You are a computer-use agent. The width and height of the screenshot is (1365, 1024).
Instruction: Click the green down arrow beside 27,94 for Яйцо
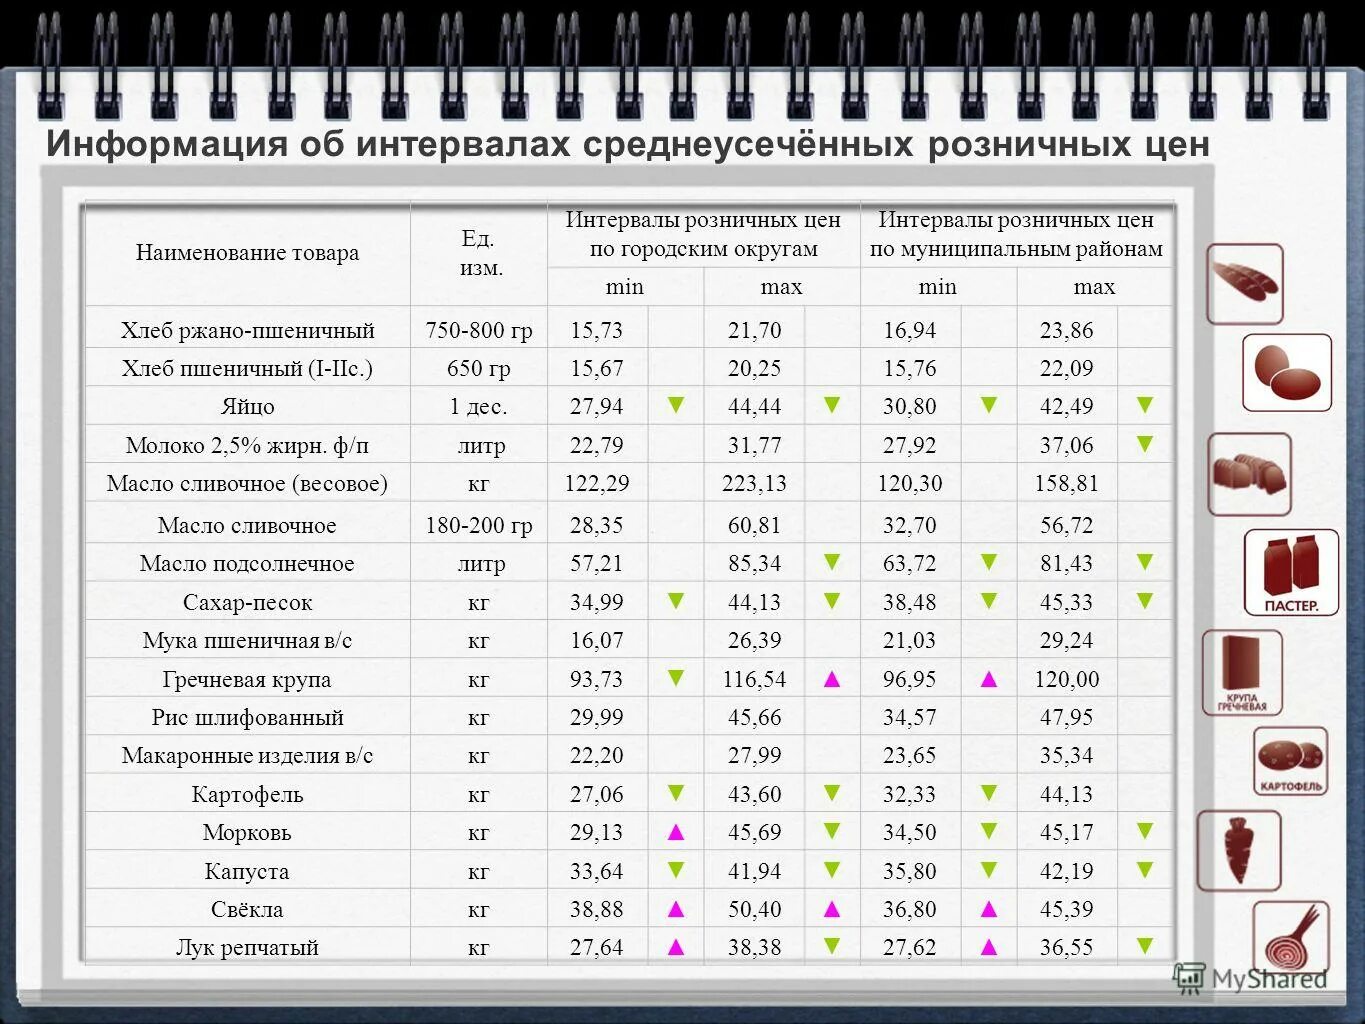coord(676,405)
